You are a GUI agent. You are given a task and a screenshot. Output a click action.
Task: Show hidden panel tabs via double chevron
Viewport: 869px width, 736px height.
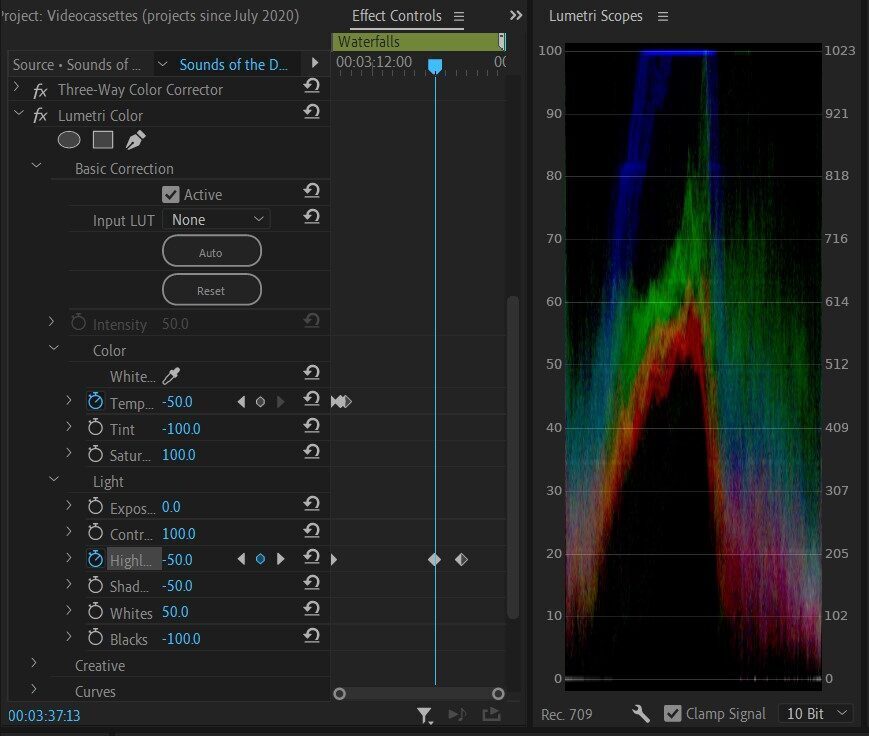[516, 16]
